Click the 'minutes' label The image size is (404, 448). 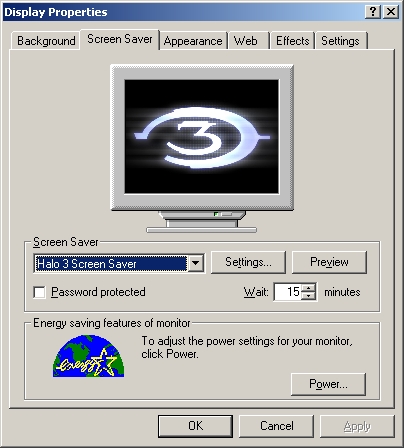click(342, 292)
